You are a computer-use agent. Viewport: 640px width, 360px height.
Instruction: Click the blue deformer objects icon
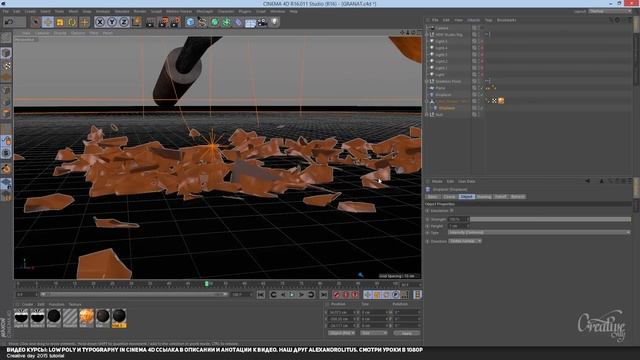click(238, 22)
